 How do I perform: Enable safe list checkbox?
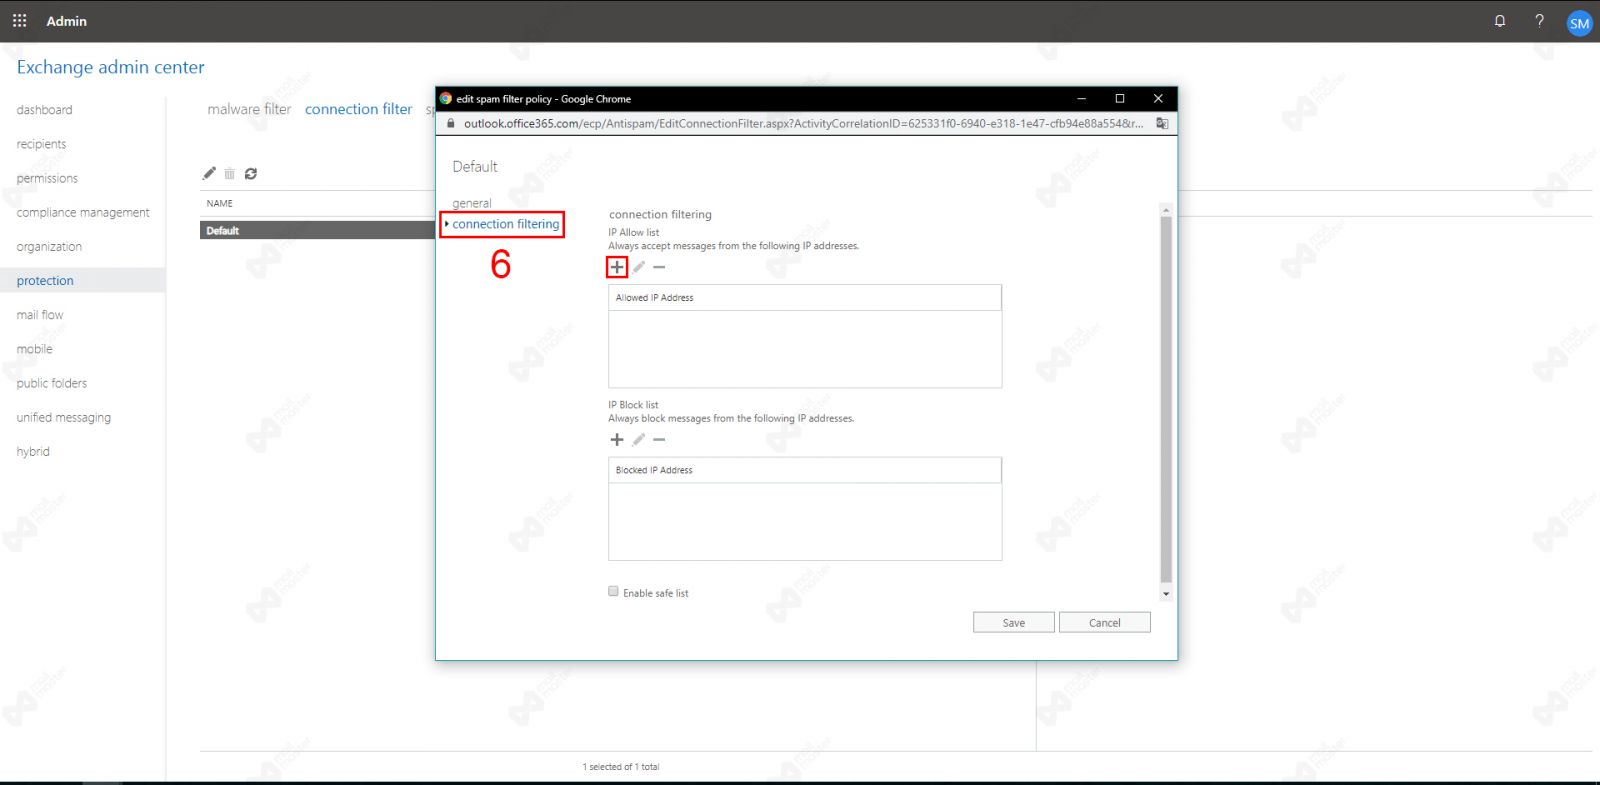tap(614, 592)
